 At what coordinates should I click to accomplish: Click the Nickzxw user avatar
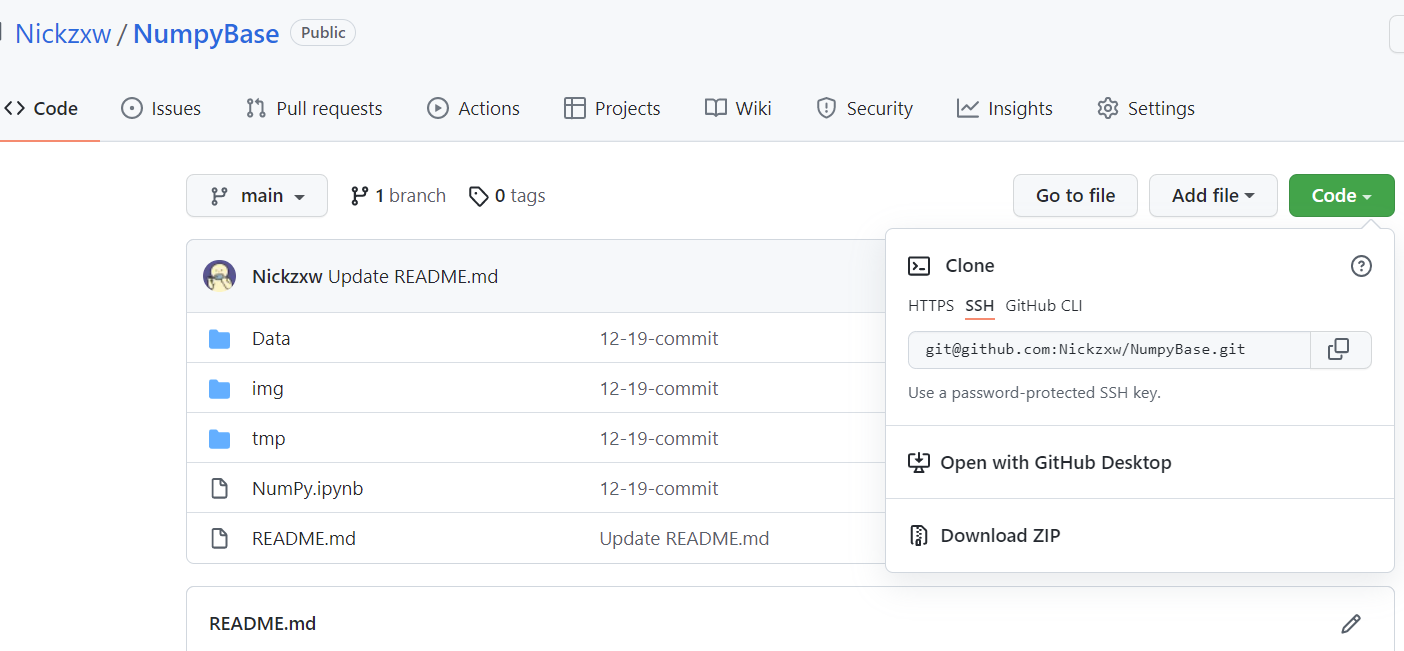pos(220,276)
